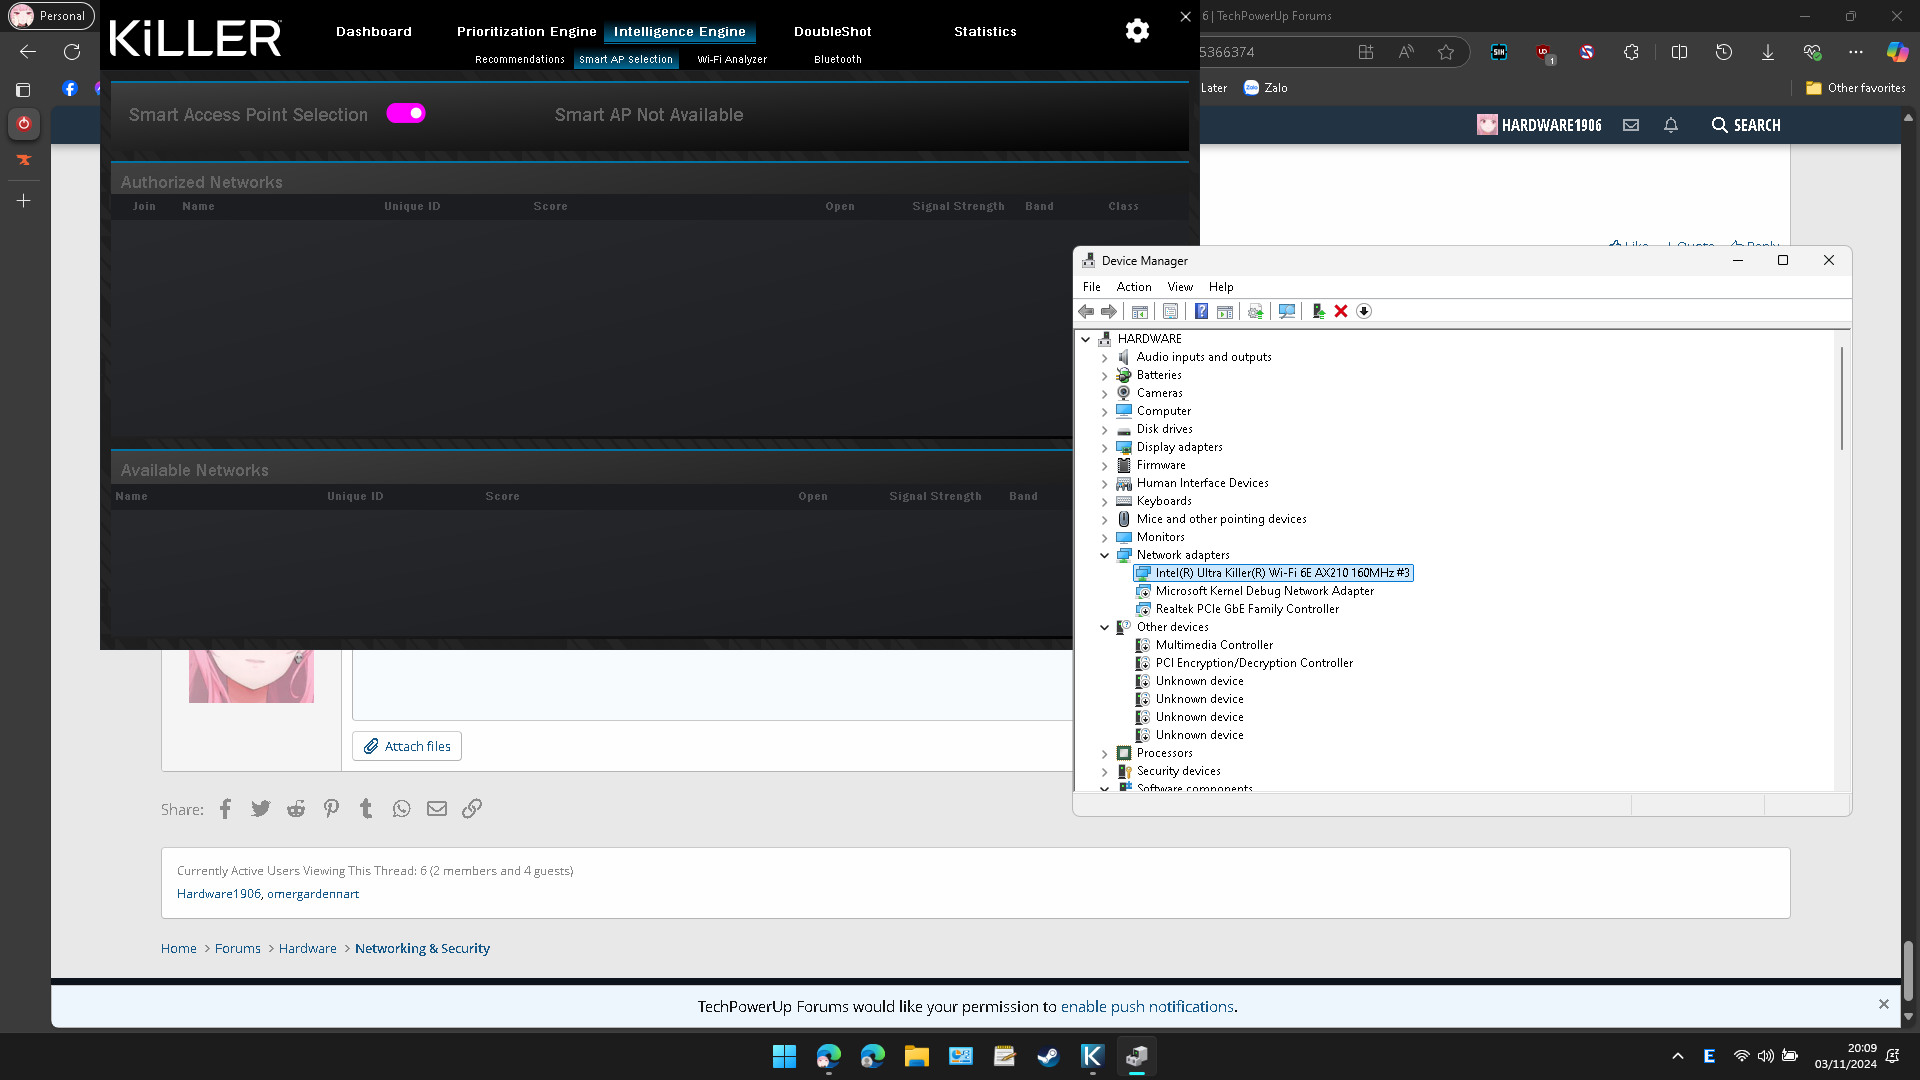Screen dimensions: 1920x1080
Task: Share thread via Tumblr icon
Action: click(366, 809)
